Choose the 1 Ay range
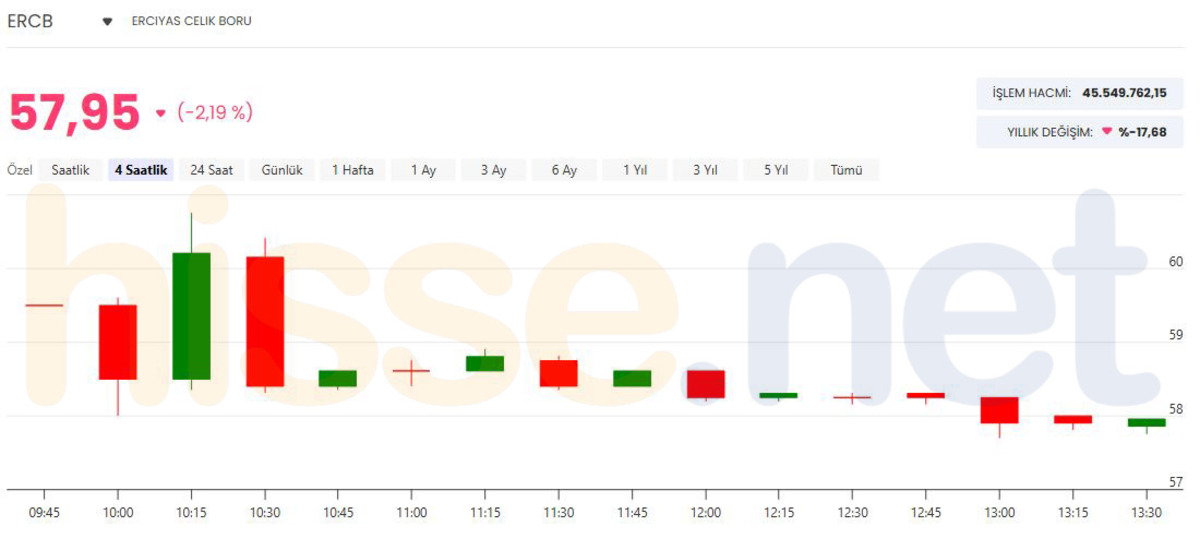 click(423, 170)
